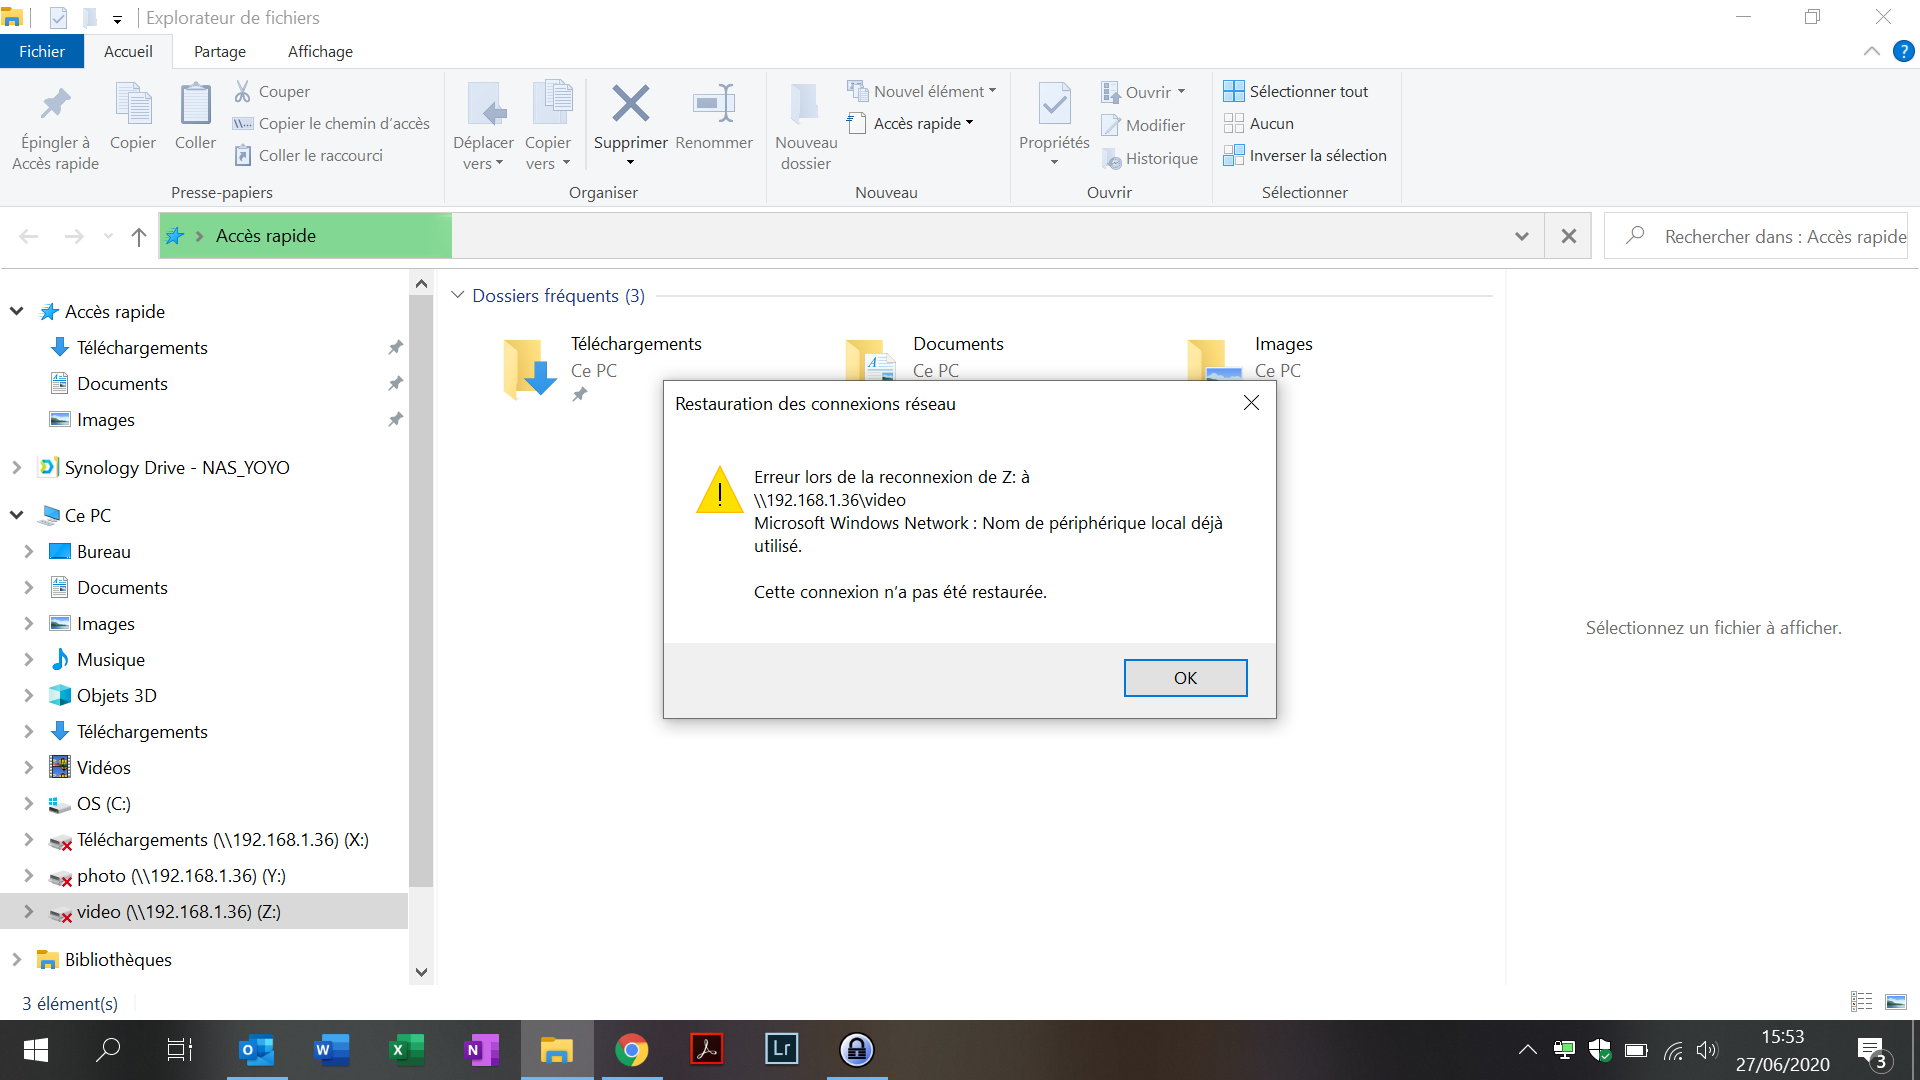The height and width of the screenshot is (1080, 1920).
Task: Click the Sélectionner tout icon
Action: coord(1234,91)
